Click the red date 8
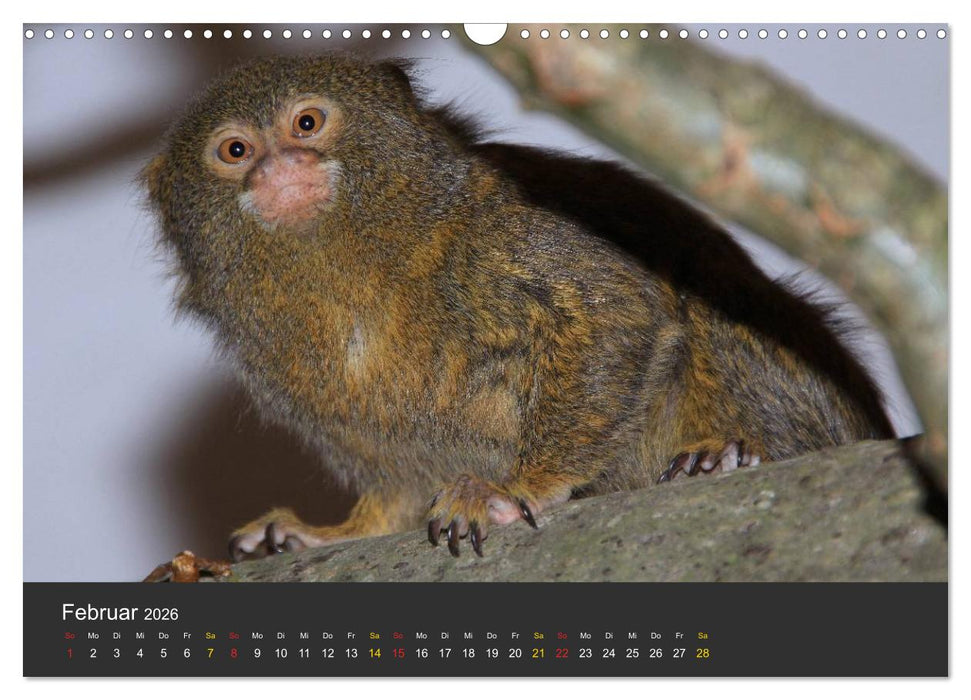Image resolution: width=971 pixels, height=700 pixels. (x=233, y=652)
